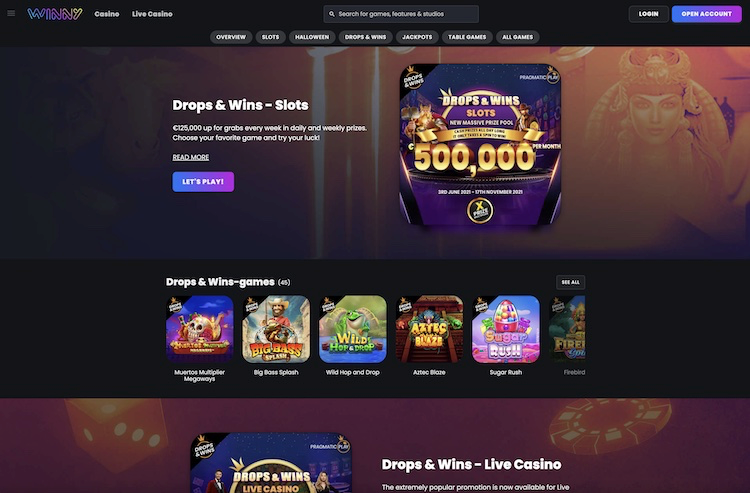Select the Halloween category tab
The image size is (750, 493).
coord(312,37)
